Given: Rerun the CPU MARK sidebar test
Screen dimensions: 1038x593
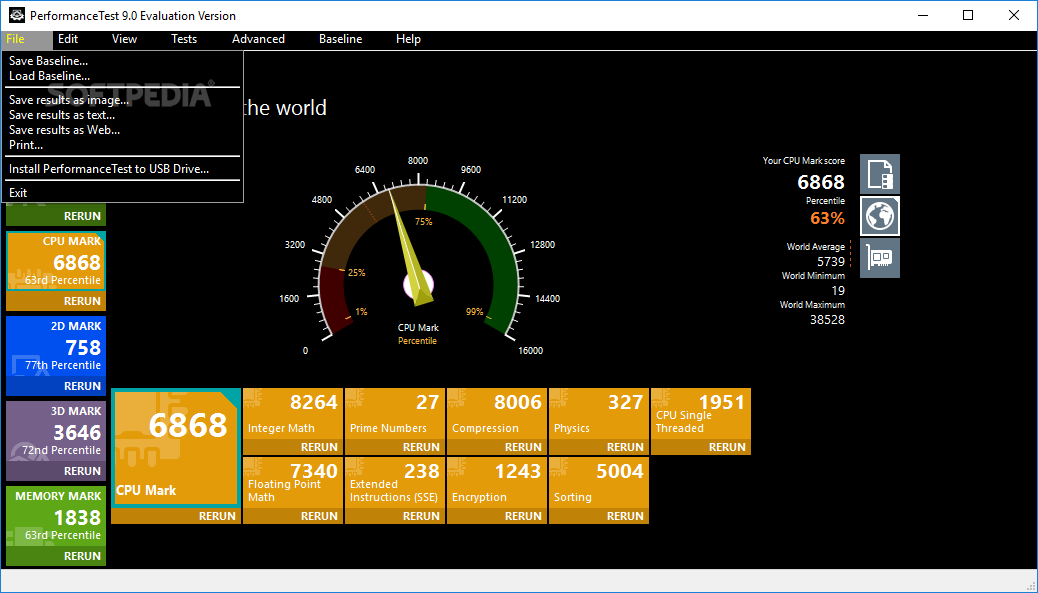Looking at the screenshot, I should click(82, 301).
